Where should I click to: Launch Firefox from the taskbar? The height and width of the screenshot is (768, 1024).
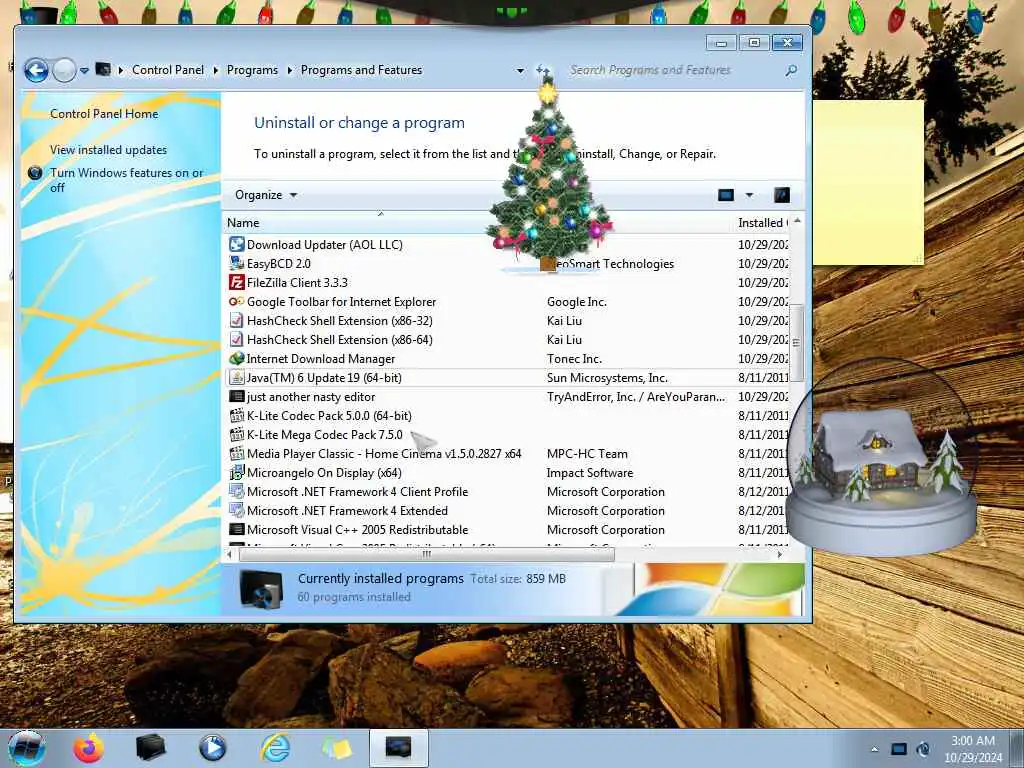(x=88, y=748)
